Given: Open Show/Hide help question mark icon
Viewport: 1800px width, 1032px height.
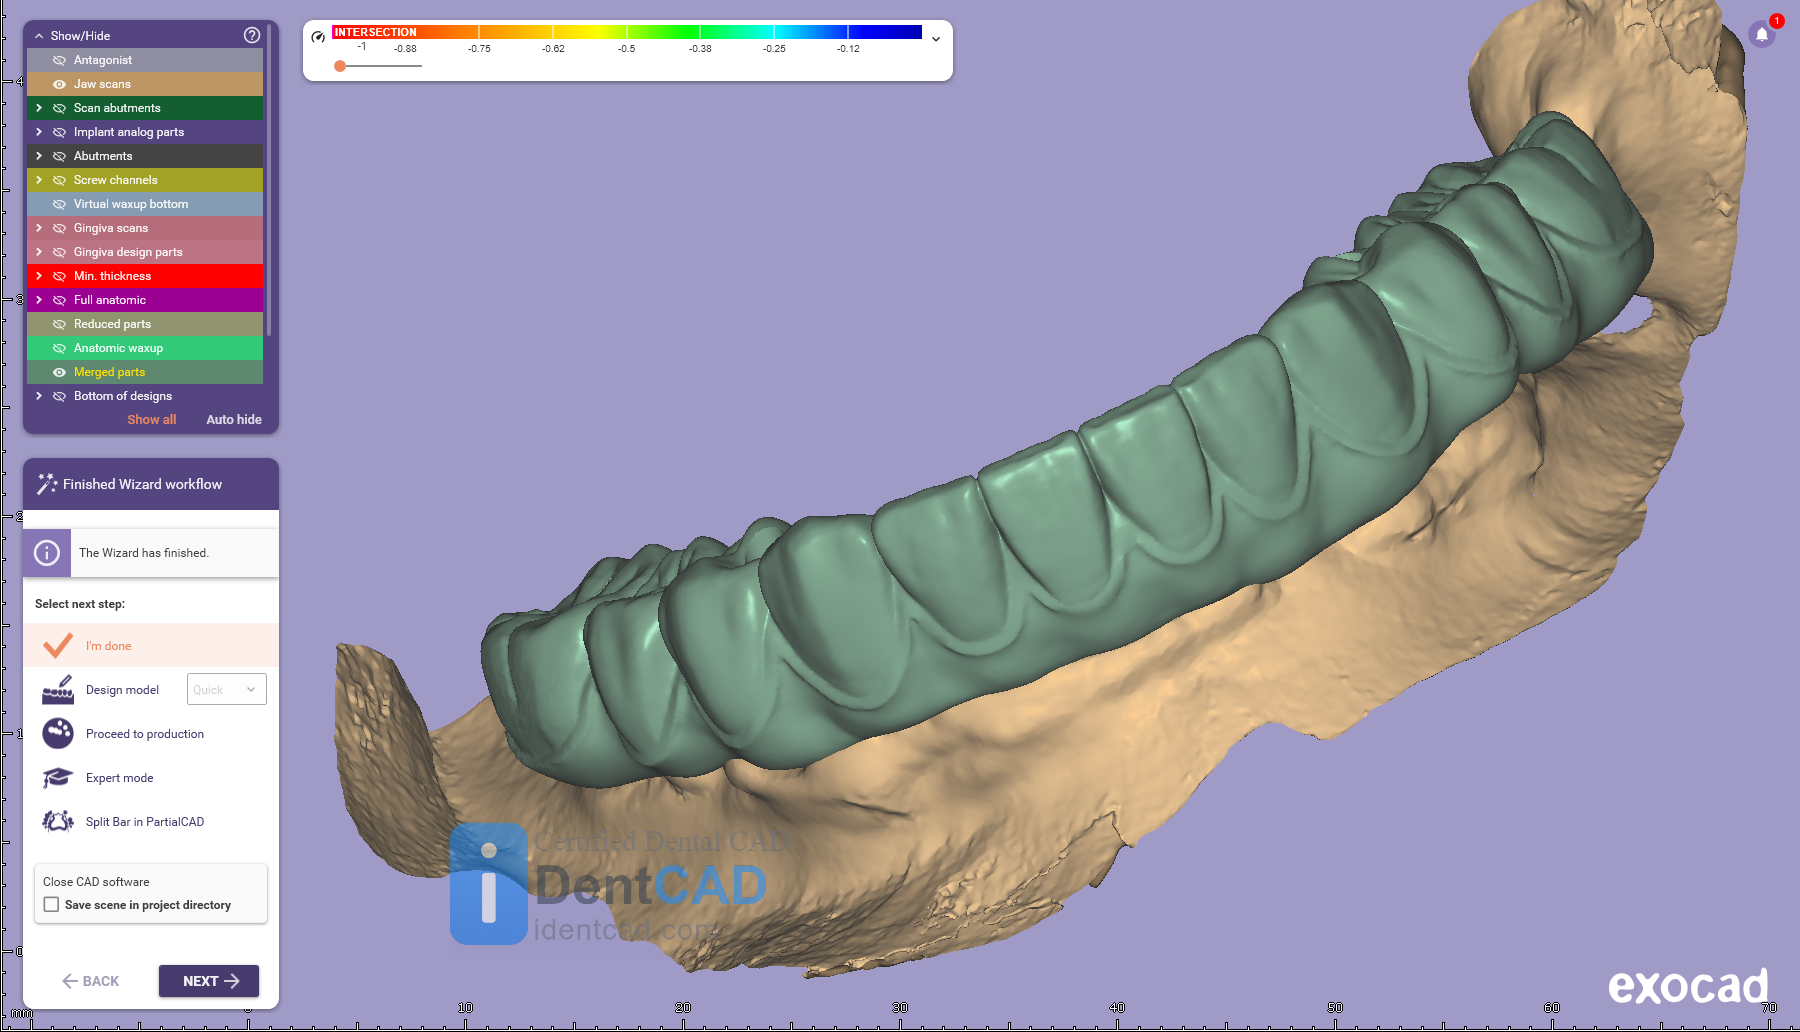Looking at the screenshot, I should pos(252,35).
